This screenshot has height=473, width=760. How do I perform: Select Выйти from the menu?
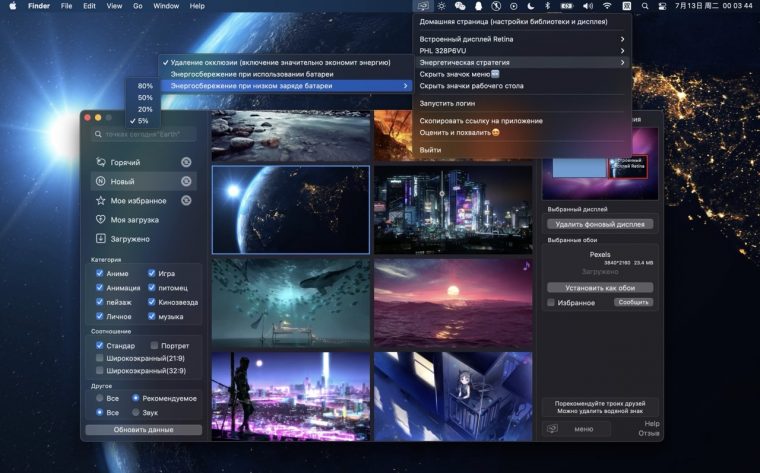point(430,150)
